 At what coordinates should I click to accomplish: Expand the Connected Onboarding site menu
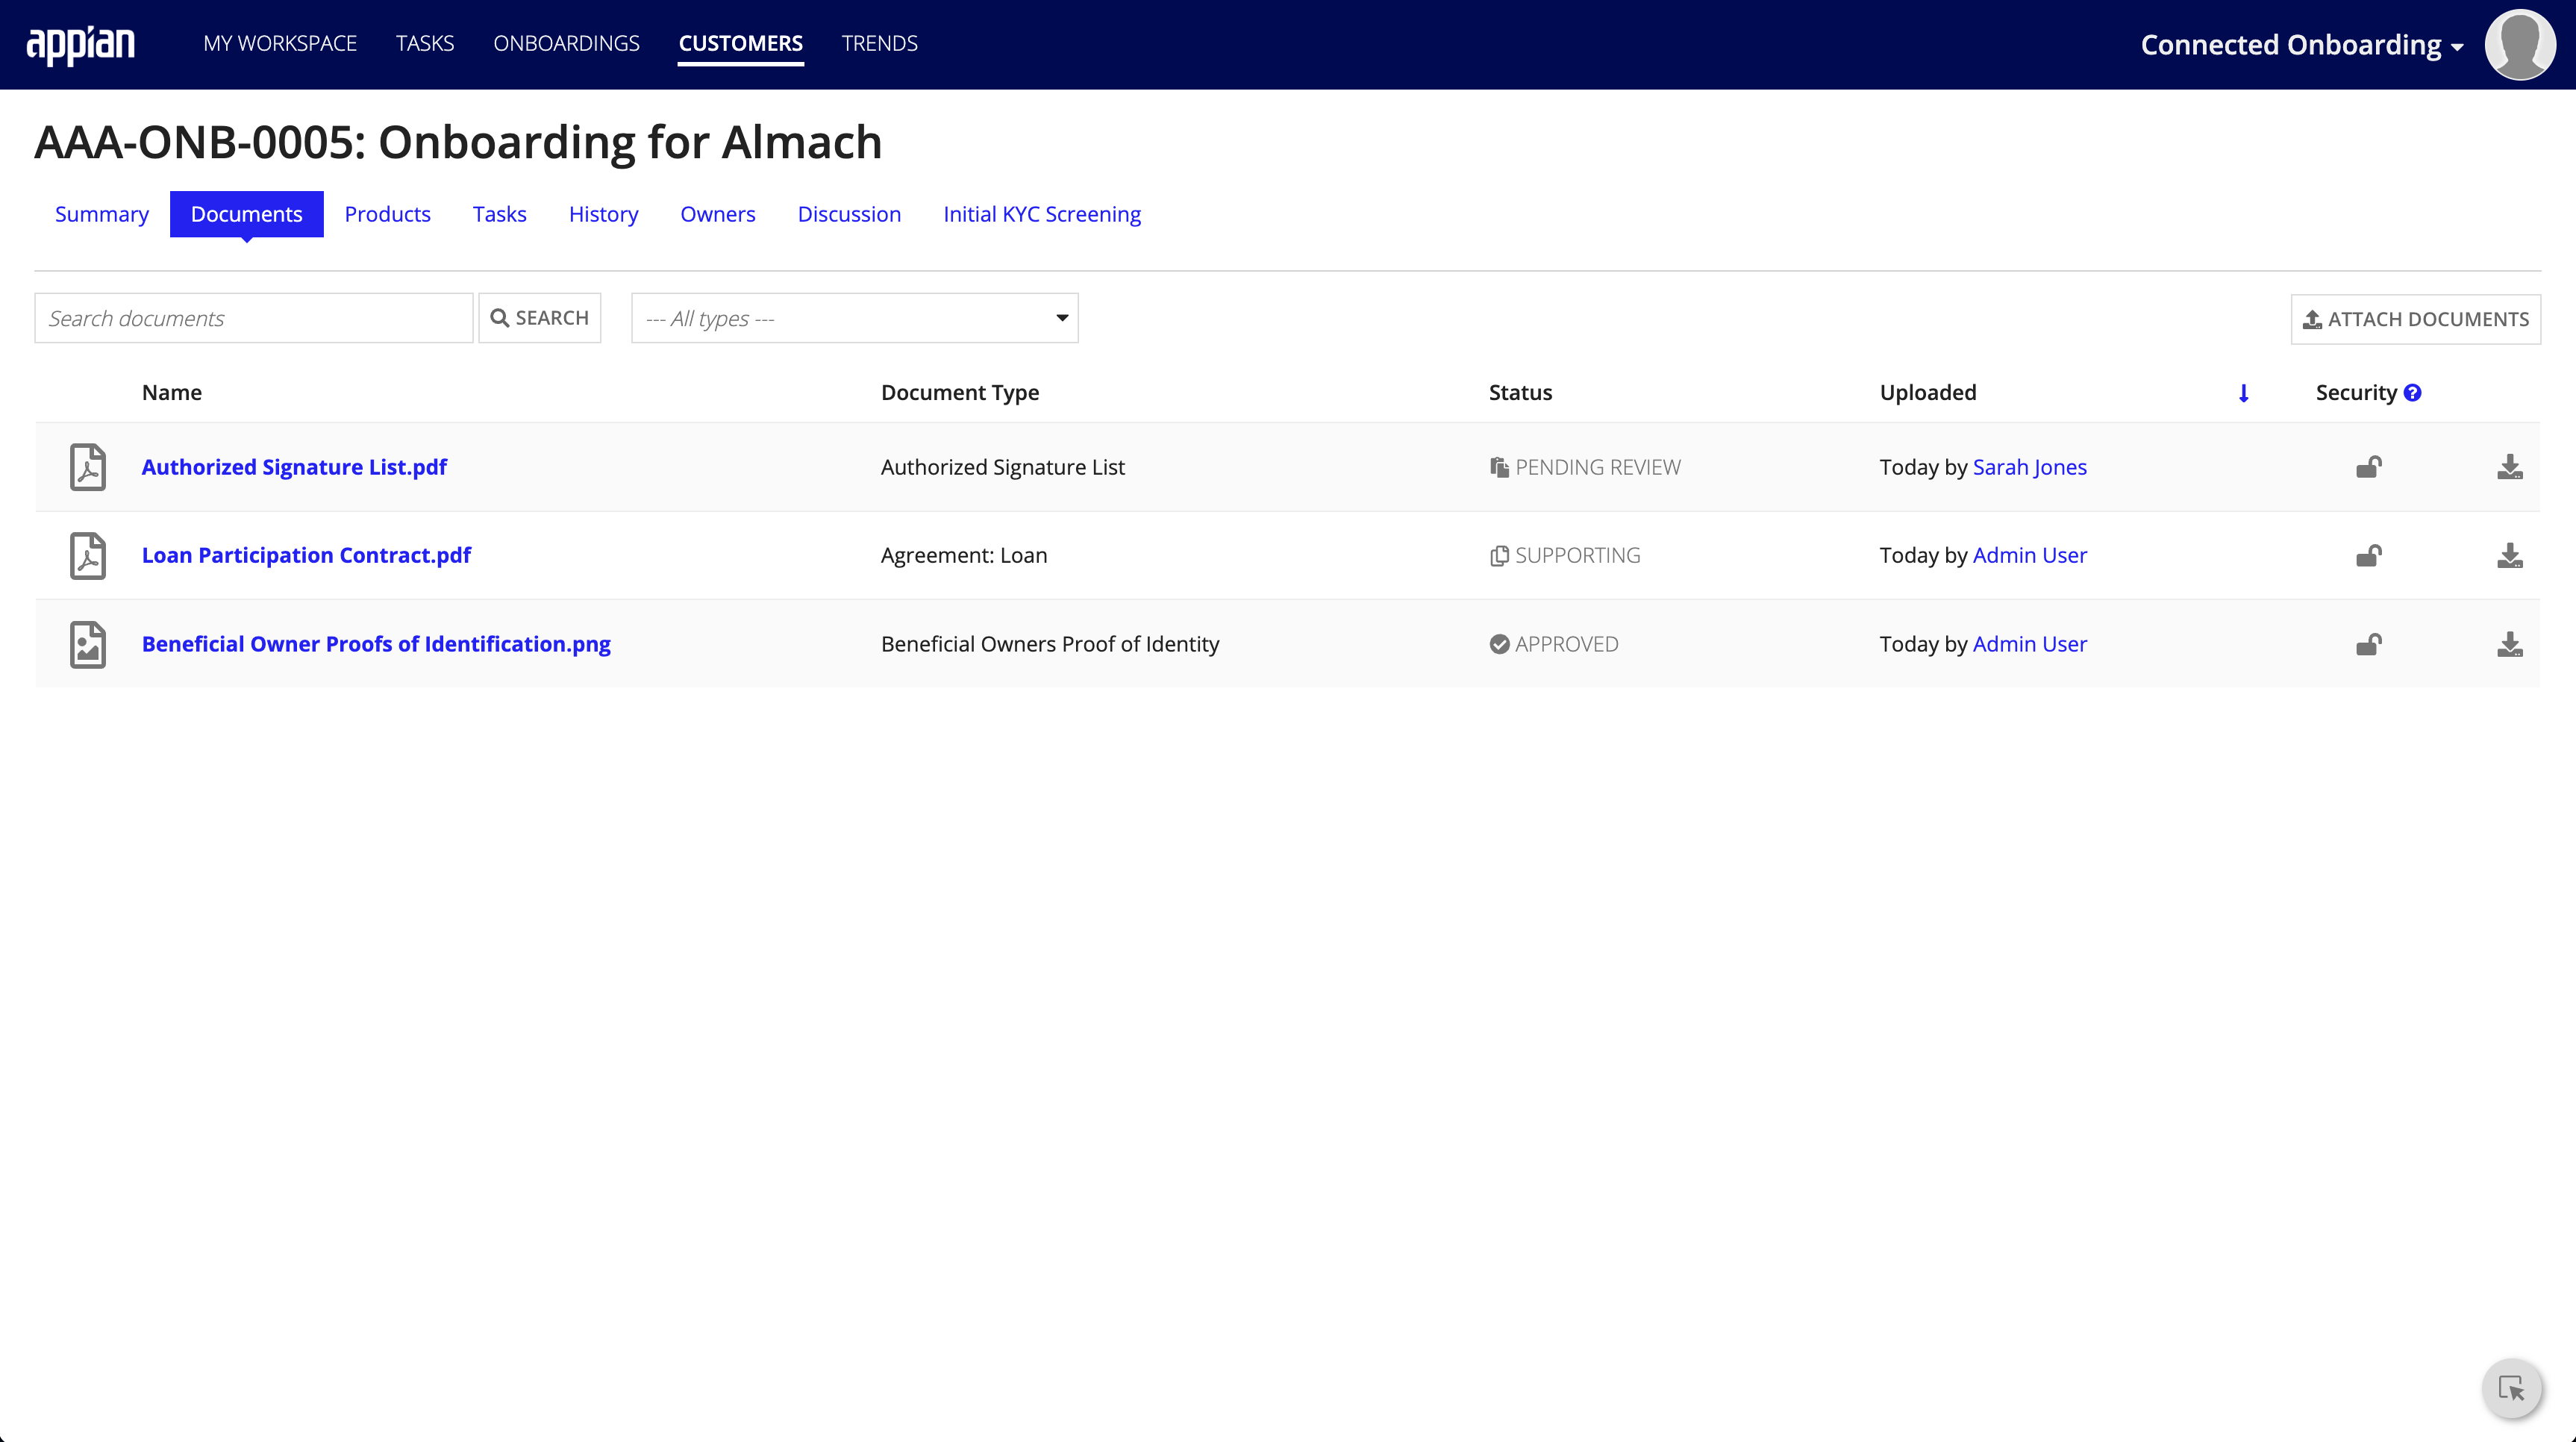(x=2302, y=45)
